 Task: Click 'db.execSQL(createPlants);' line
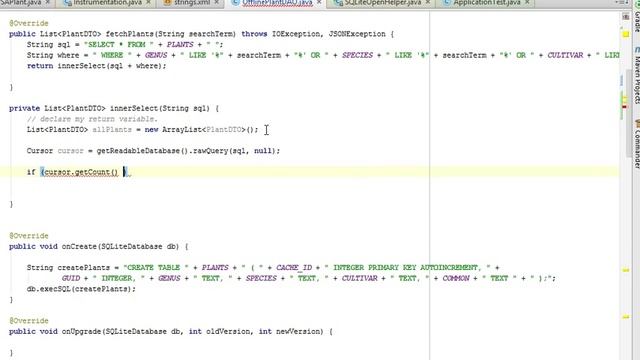click(81, 289)
